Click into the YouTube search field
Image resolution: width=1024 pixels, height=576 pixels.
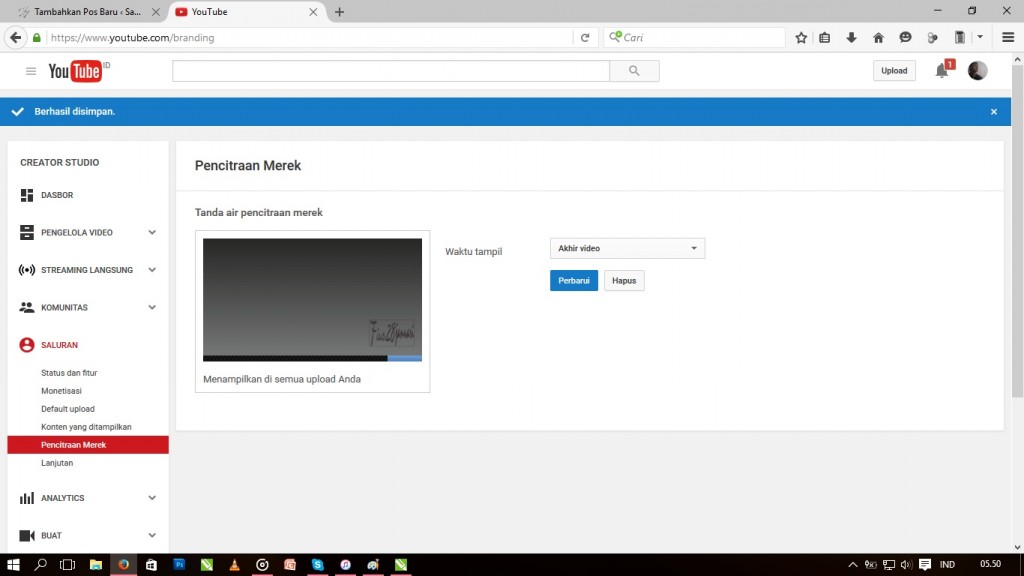click(391, 71)
